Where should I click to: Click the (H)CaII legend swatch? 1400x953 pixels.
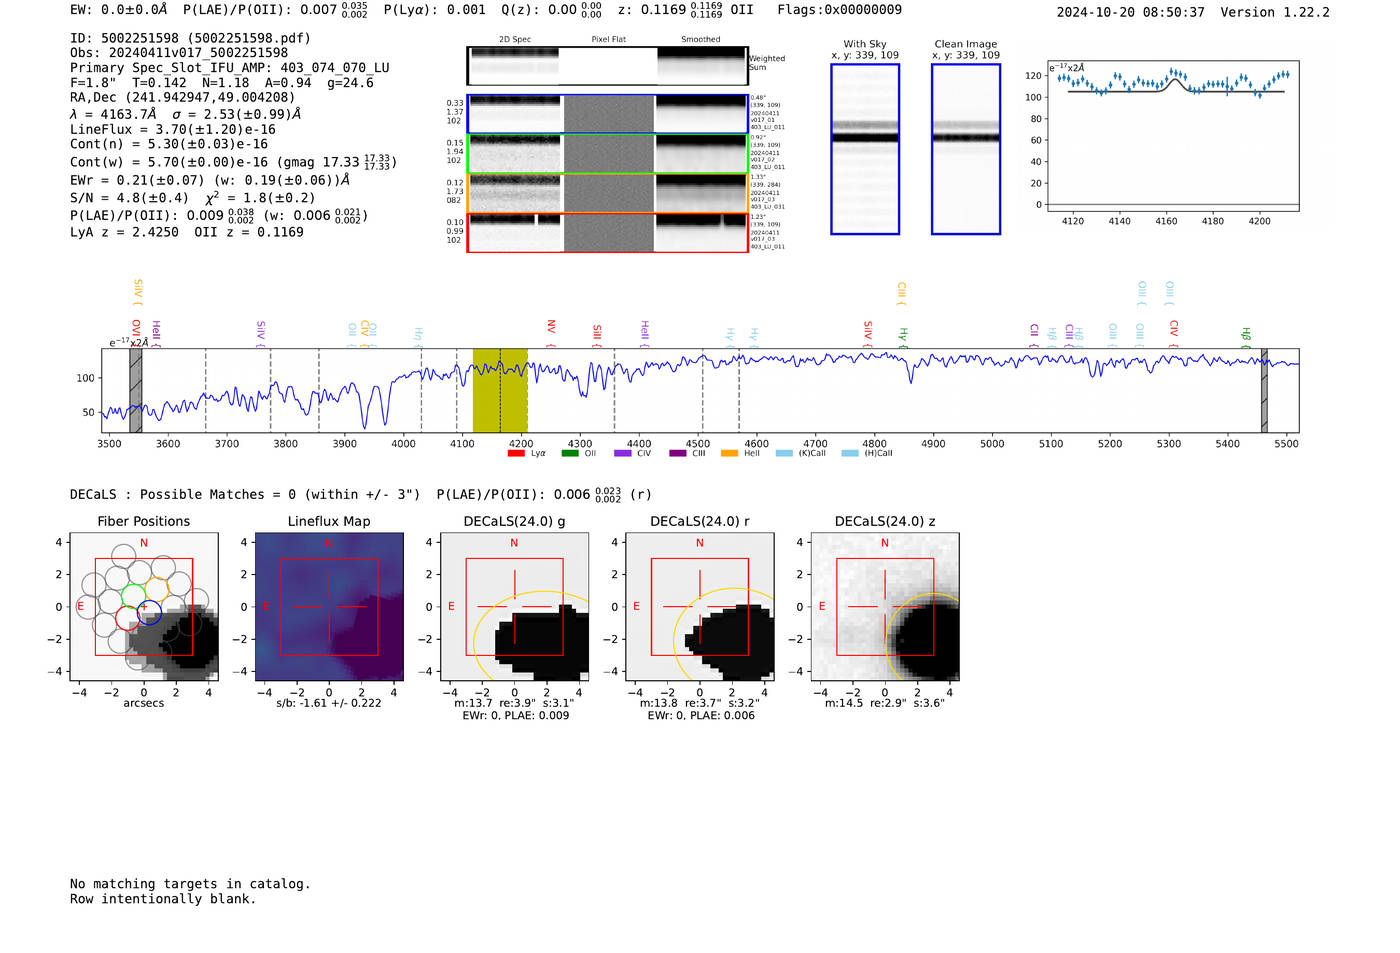[x=850, y=454]
